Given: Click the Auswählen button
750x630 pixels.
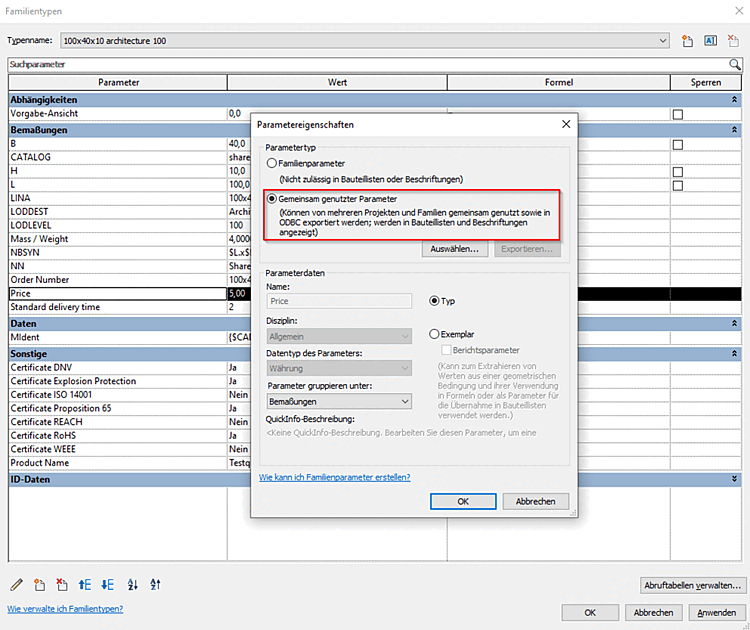Looking at the screenshot, I should click(x=454, y=249).
